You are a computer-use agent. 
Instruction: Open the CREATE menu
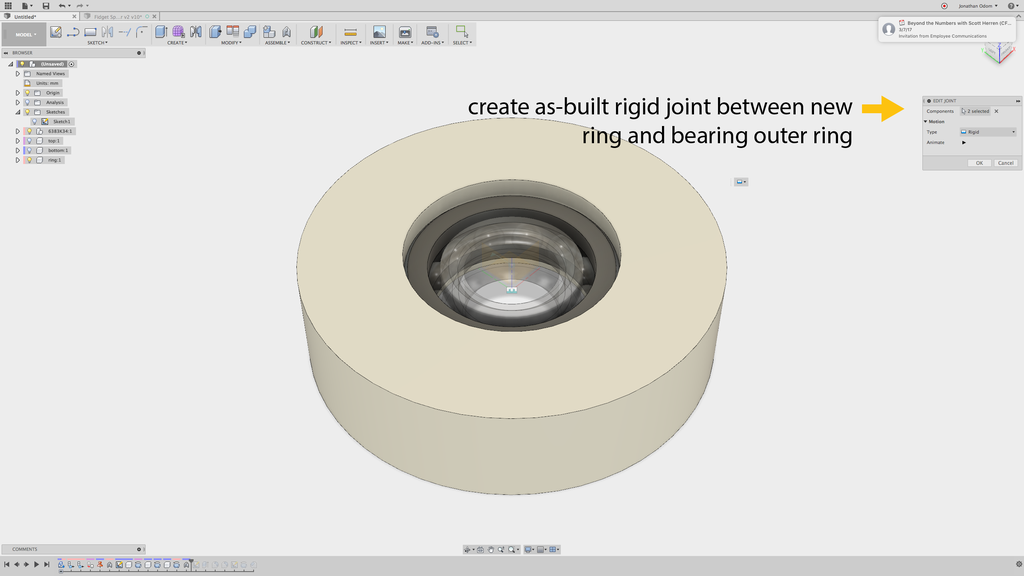(177, 43)
